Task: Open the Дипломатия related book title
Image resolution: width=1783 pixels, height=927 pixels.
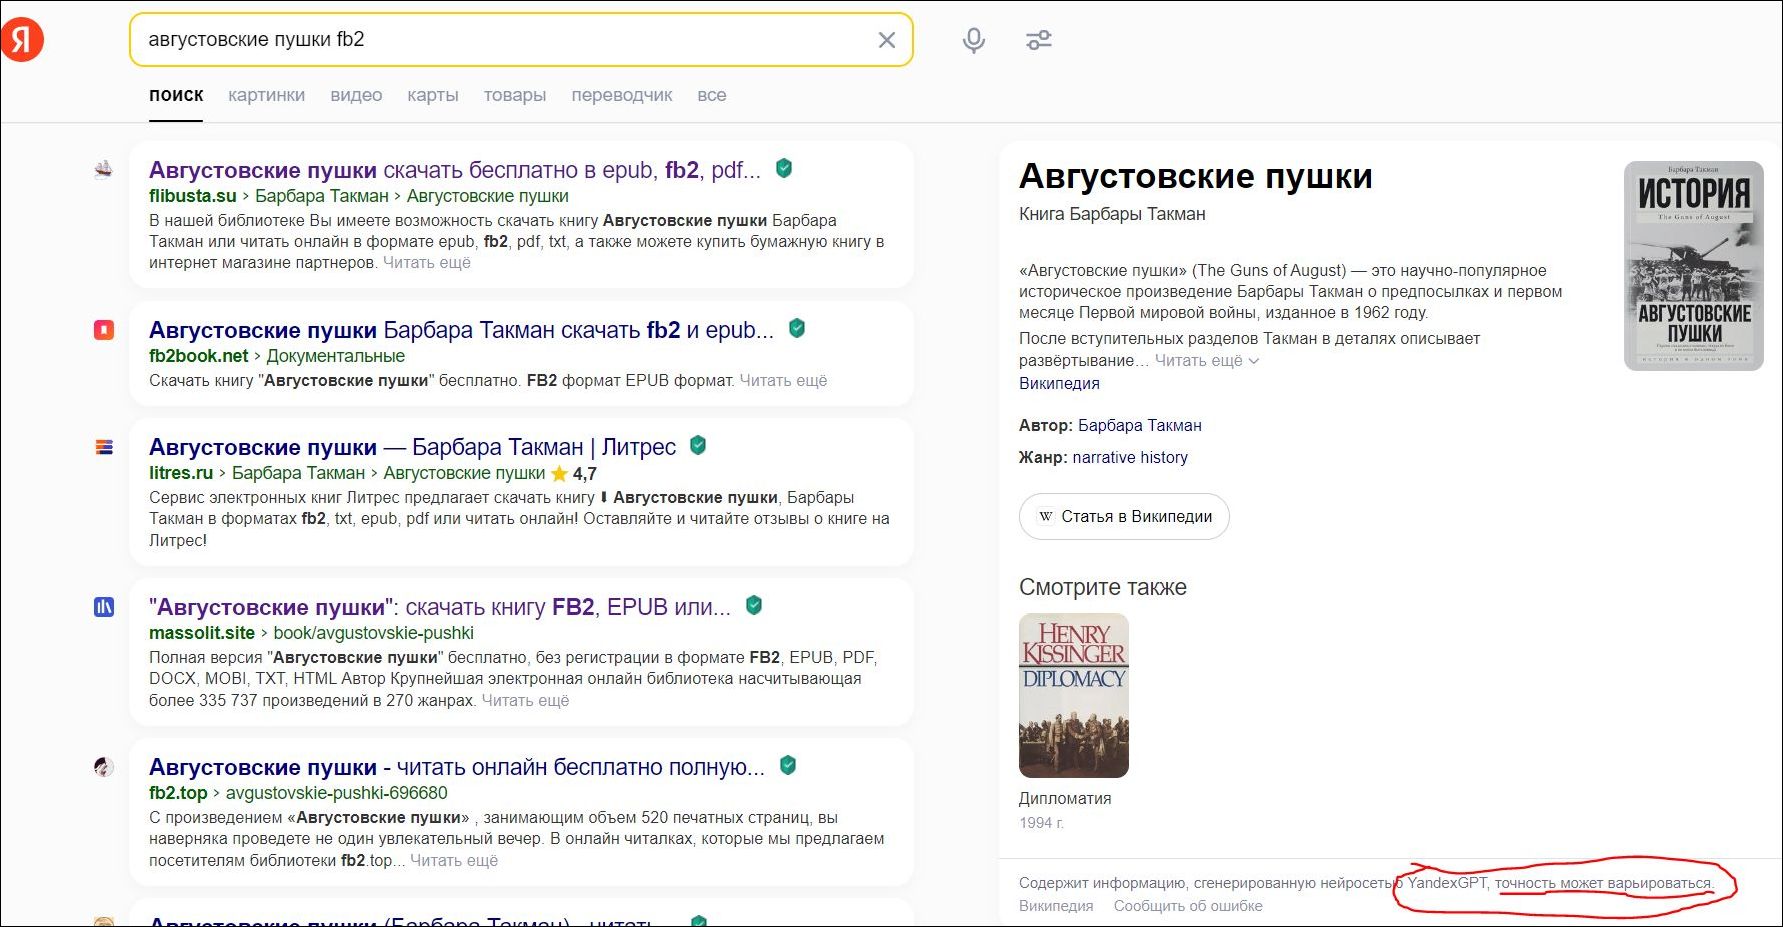Action: [x=1065, y=798]
